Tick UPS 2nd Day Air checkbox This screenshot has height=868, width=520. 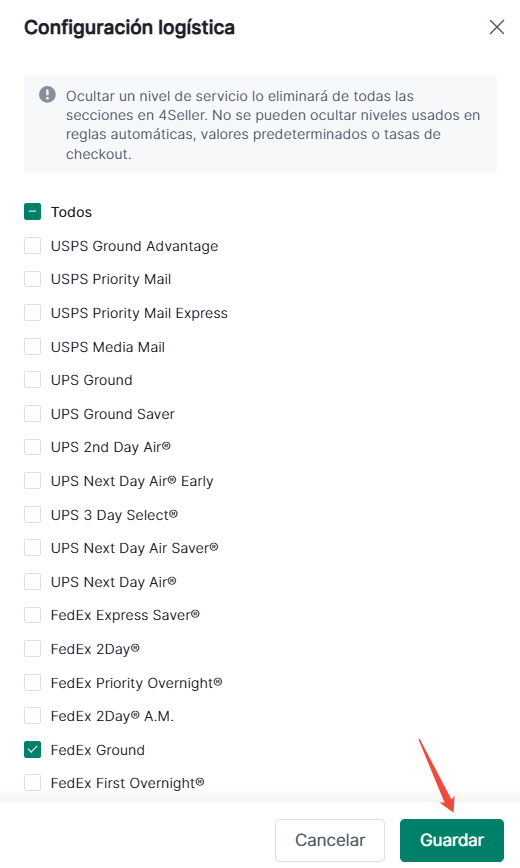click(x=33, y=447)
